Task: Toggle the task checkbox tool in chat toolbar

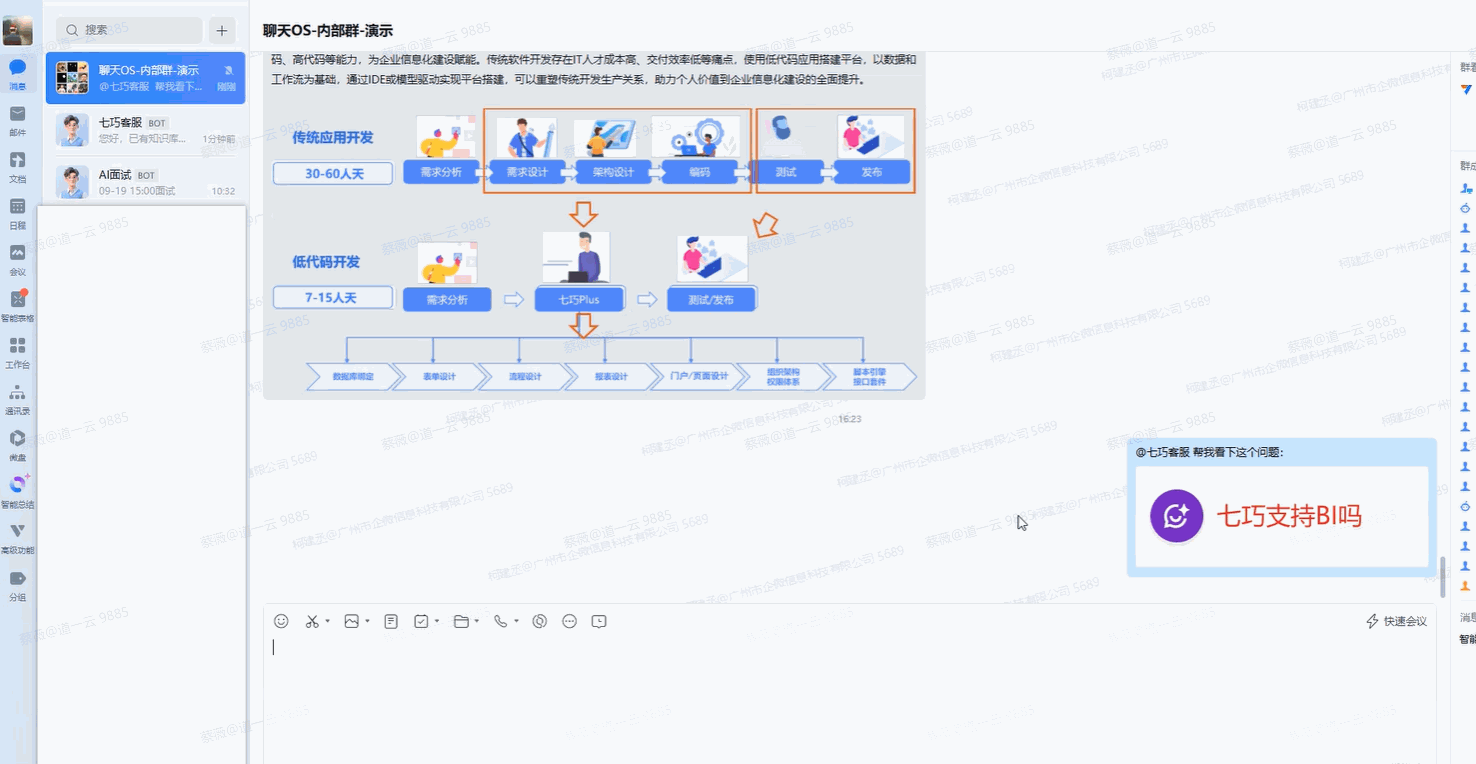Action: point(420,620)
